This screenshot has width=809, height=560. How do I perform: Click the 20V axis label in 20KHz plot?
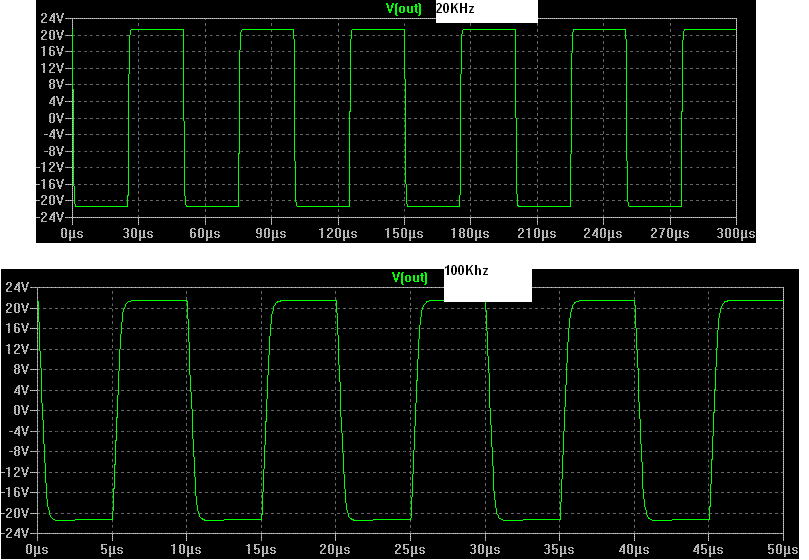(52, 35)
